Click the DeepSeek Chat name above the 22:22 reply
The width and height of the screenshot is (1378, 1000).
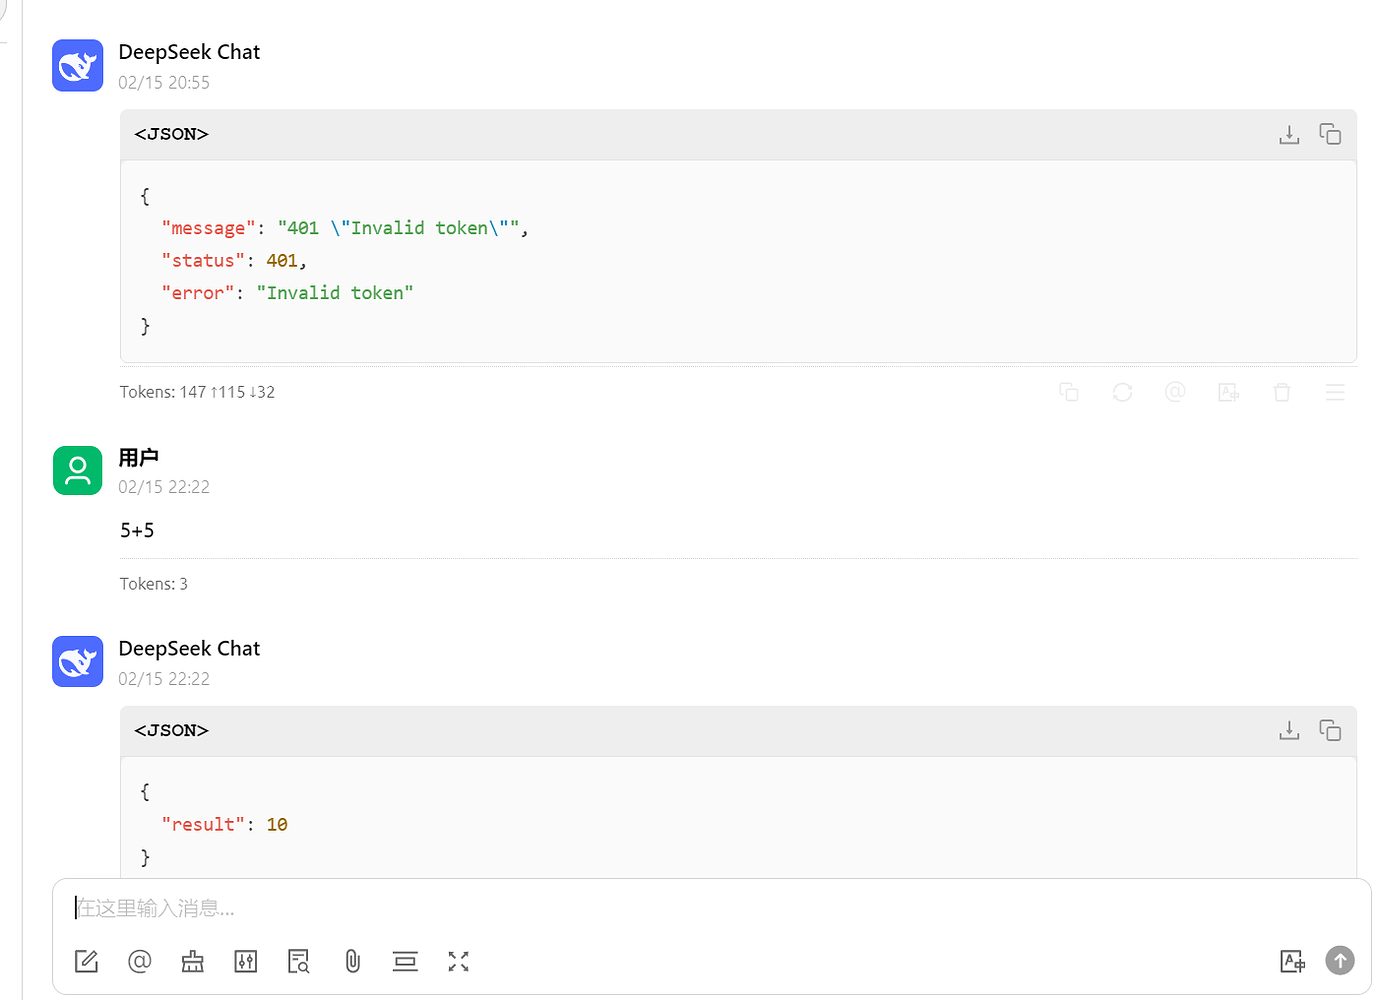pyautogui.click(x=189, y=648)
